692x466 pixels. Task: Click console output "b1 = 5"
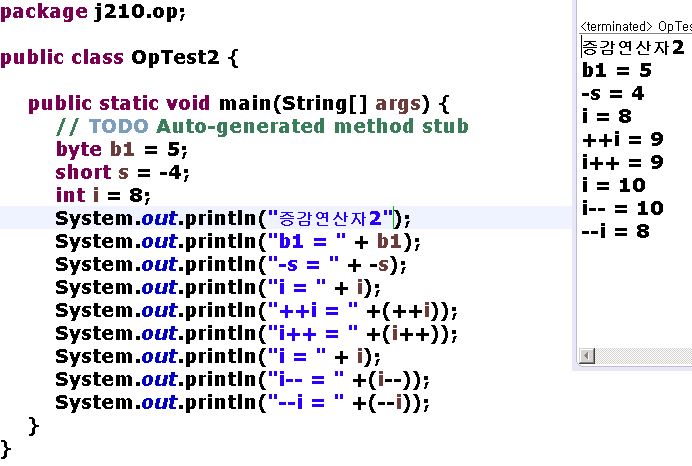click(x=617, y=70)
